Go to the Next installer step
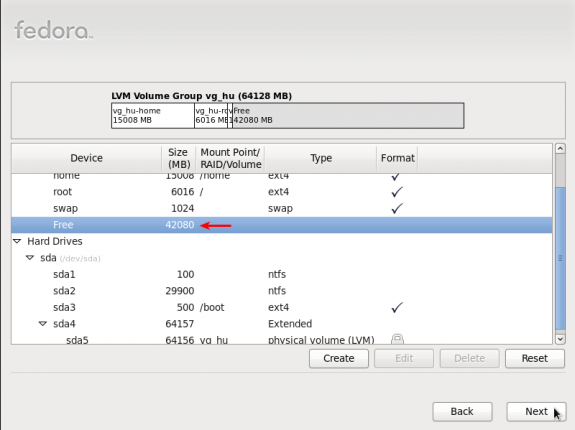The height and width of the screenshot is (430, 575). [536, 411]
